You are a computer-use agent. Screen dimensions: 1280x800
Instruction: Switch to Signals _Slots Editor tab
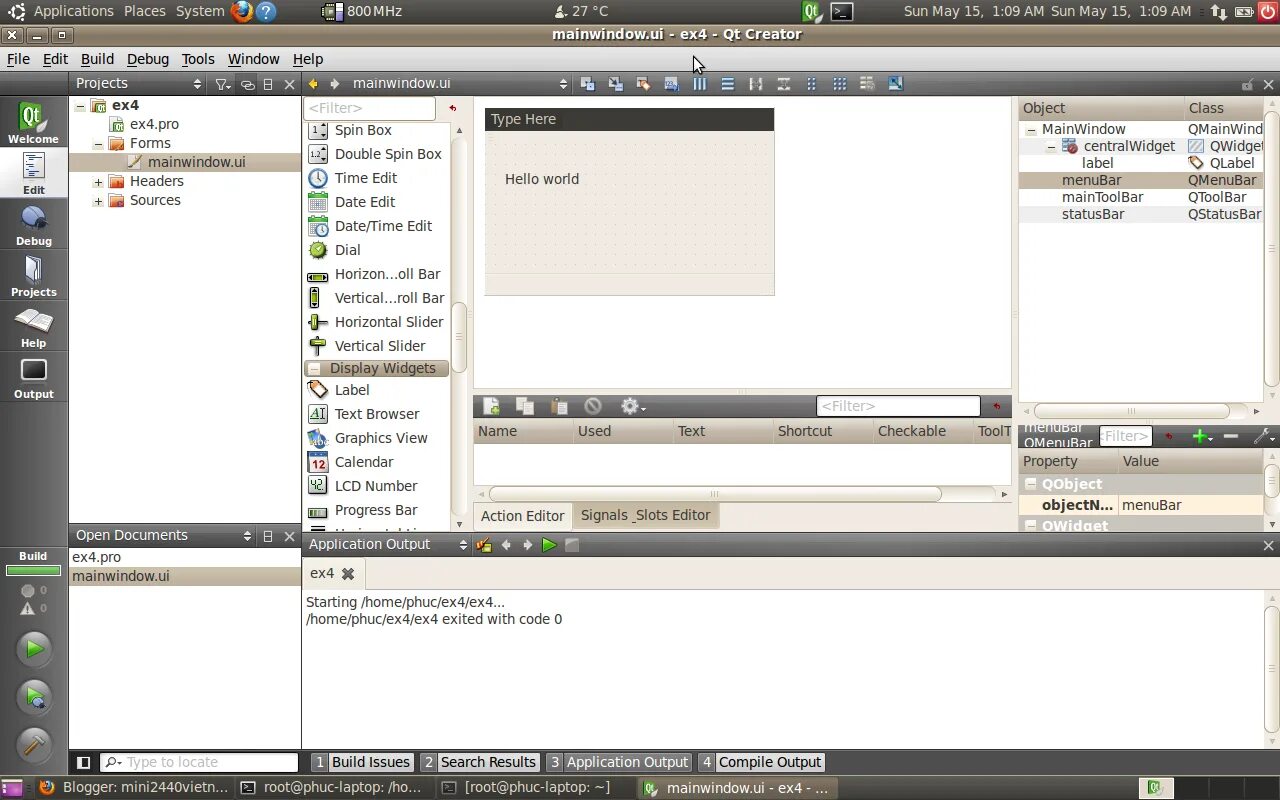coord(645,515)
